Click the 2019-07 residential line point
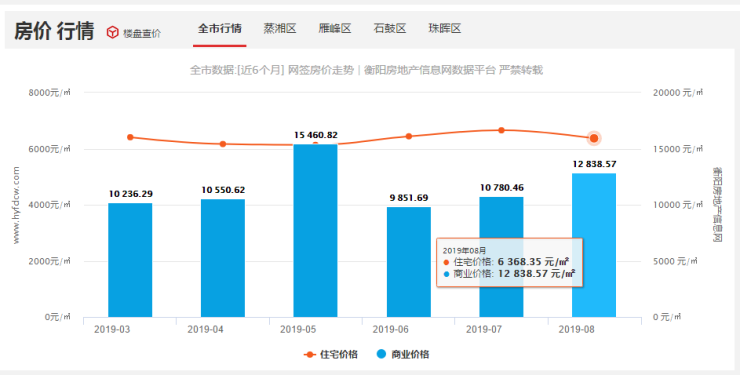 click(x=501, y=130)
